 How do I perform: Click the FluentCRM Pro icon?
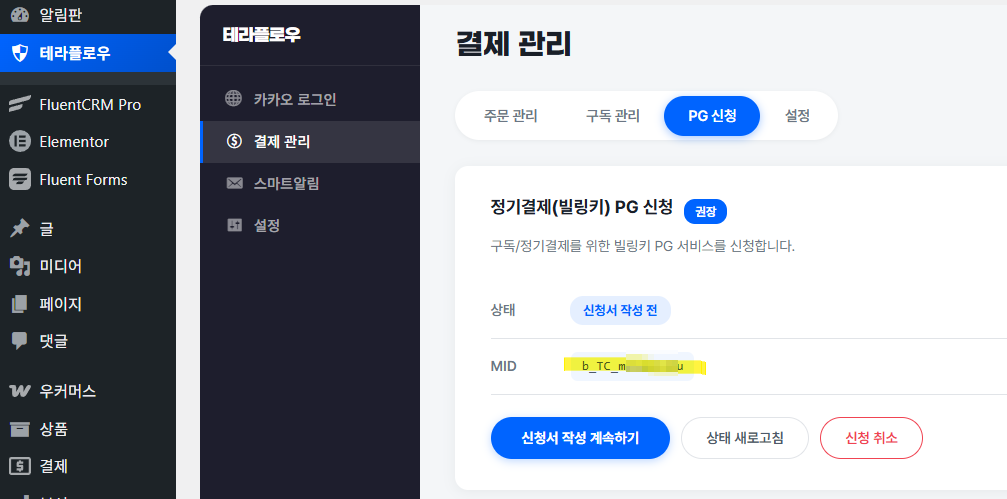19,104
